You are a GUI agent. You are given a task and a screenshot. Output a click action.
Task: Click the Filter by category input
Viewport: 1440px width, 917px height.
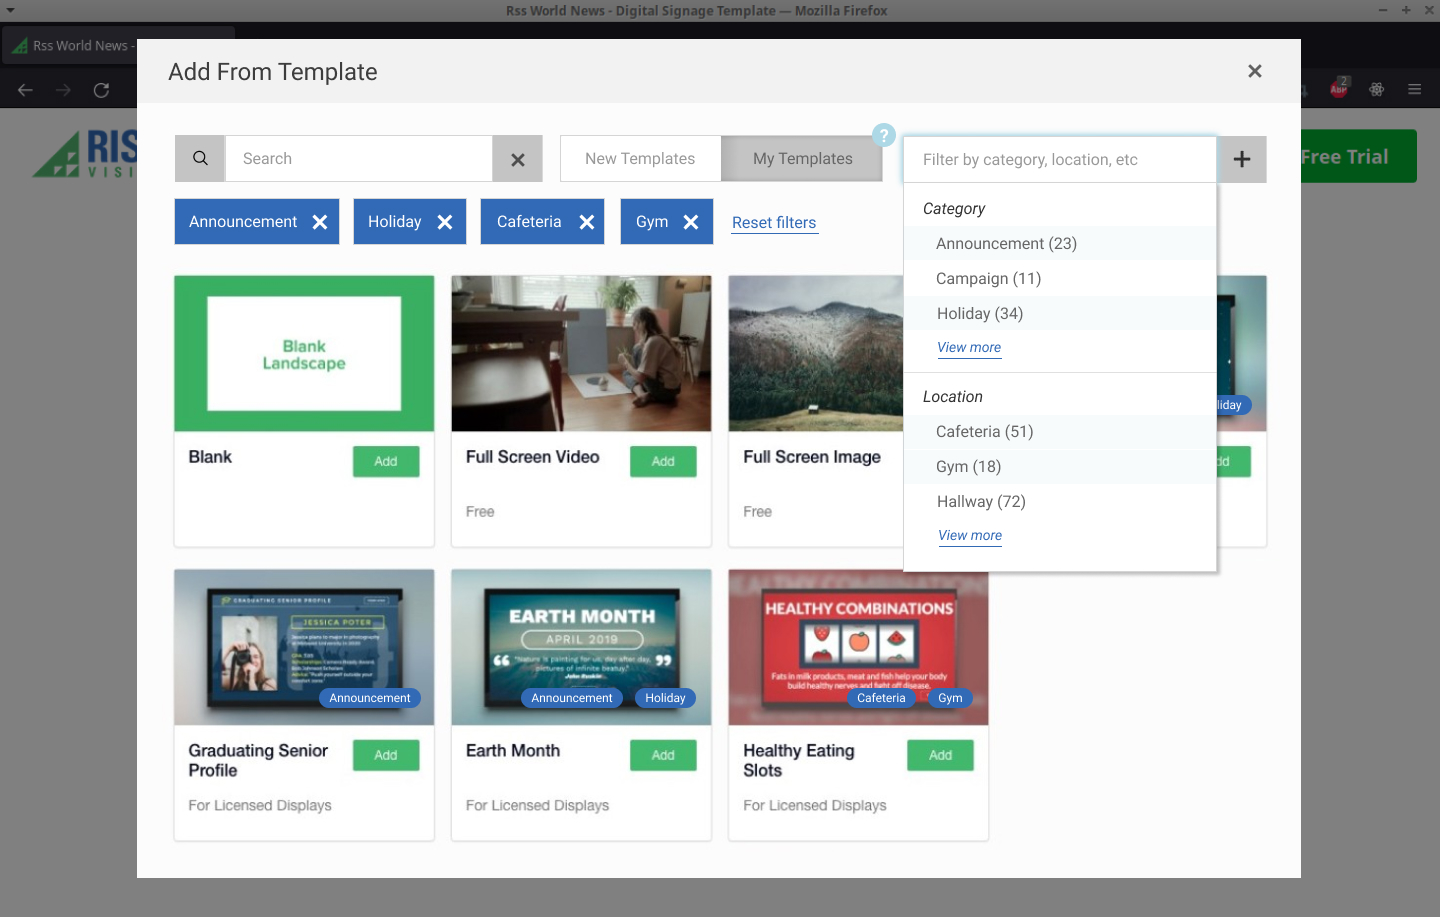1060,160
